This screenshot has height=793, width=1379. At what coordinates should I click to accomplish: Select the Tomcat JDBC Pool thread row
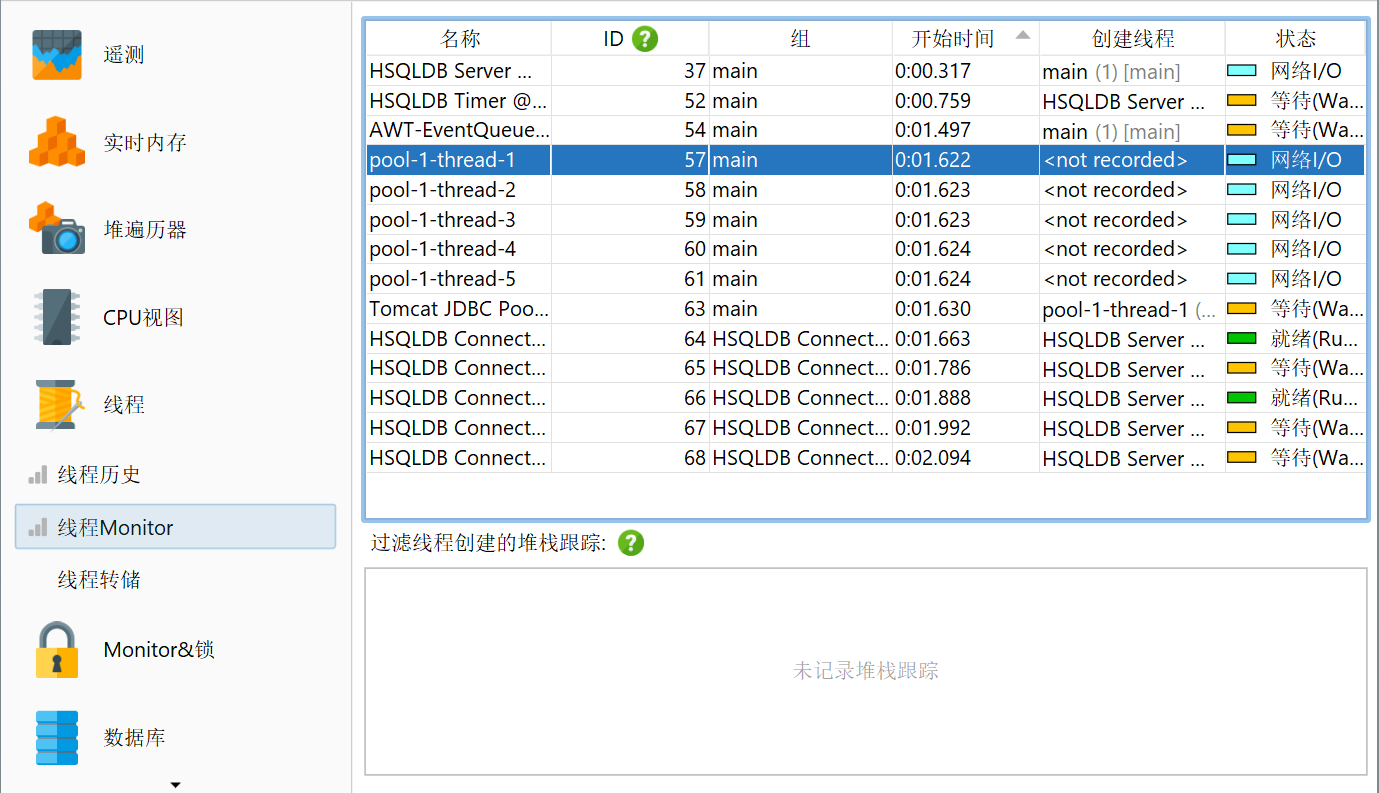click(x=866, y=309)
